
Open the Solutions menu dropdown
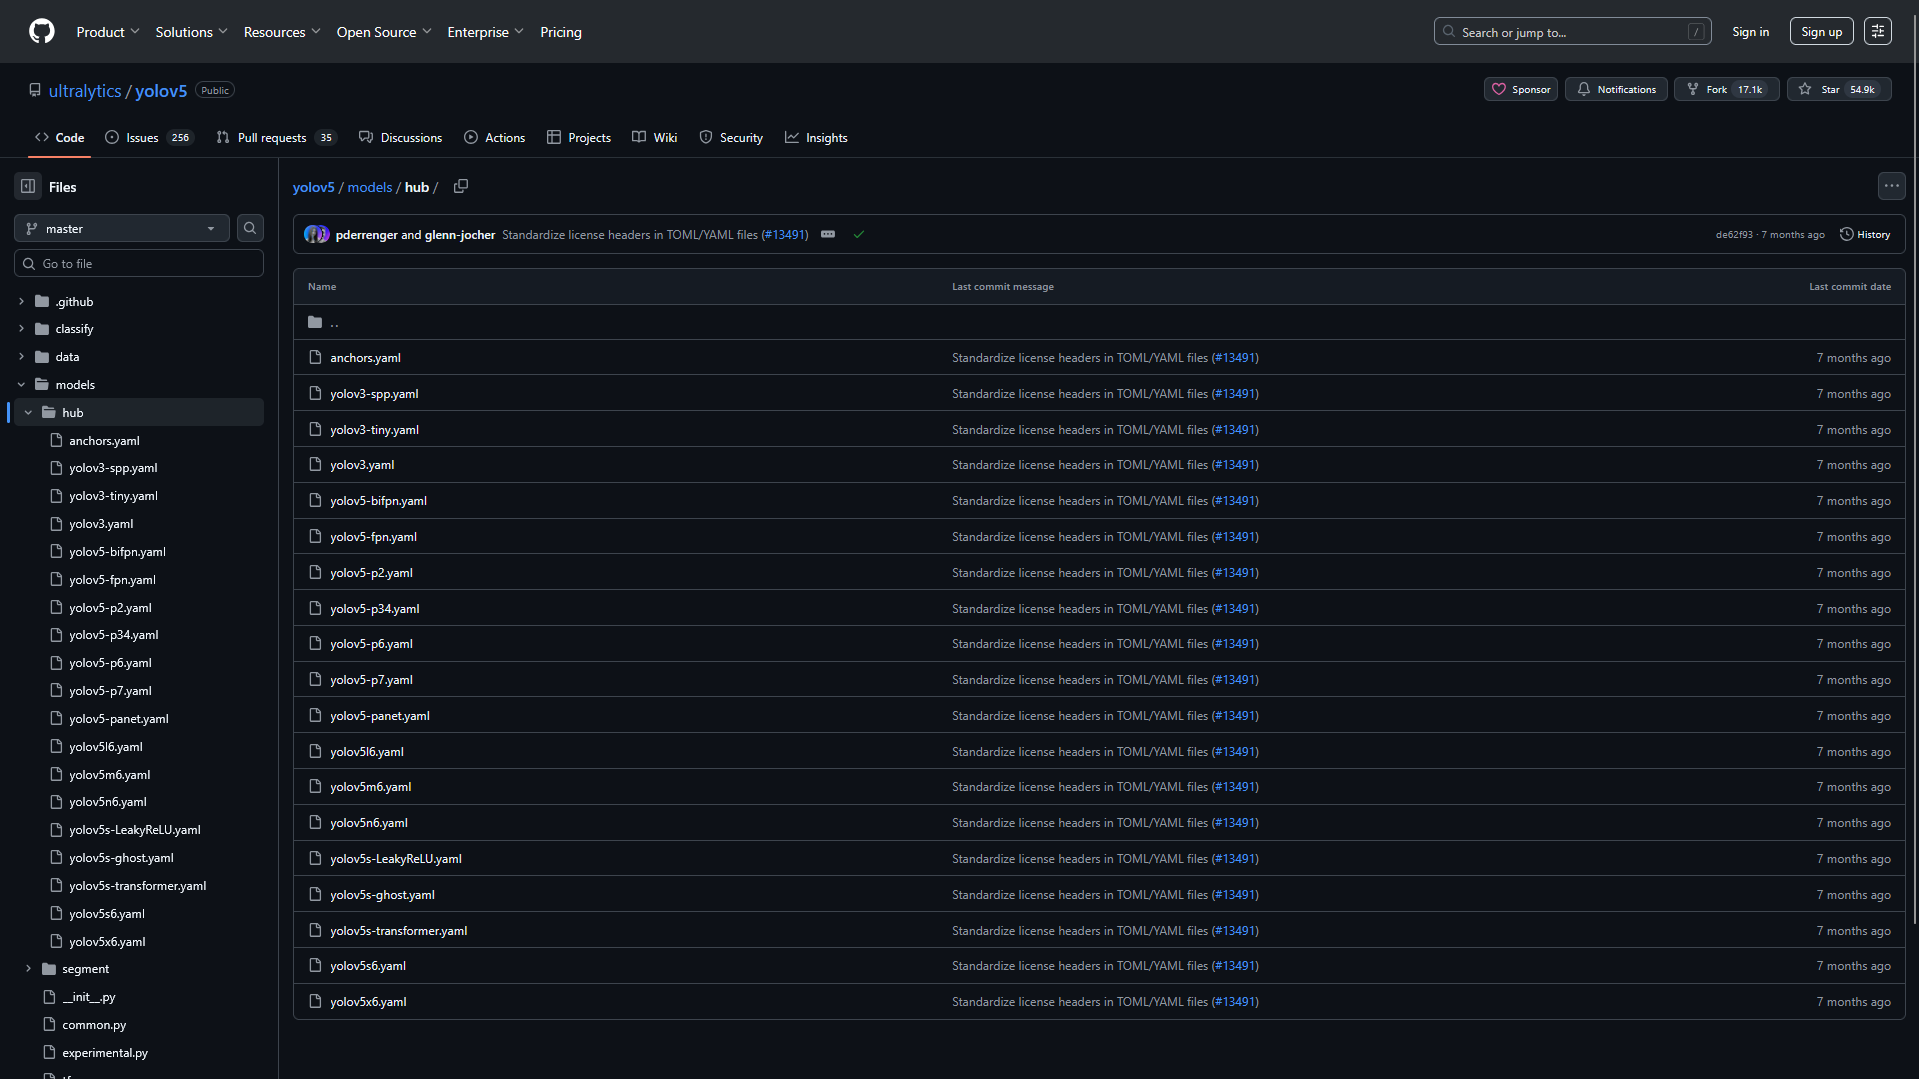pos(192,32)
